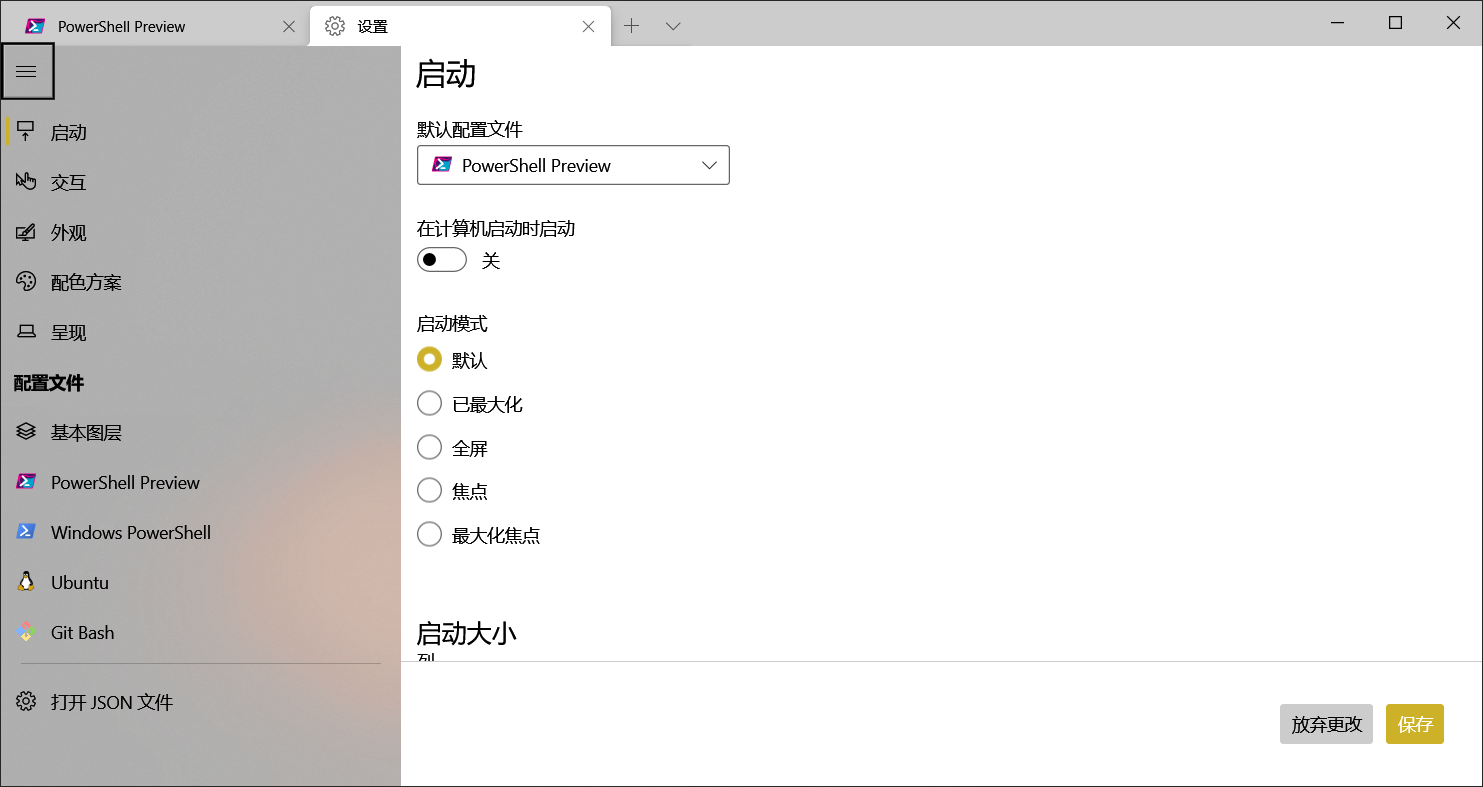Viewport: 1483px width, 787px height.
Task: Open the 外观 settings section
Action: [x=70, y=232]
